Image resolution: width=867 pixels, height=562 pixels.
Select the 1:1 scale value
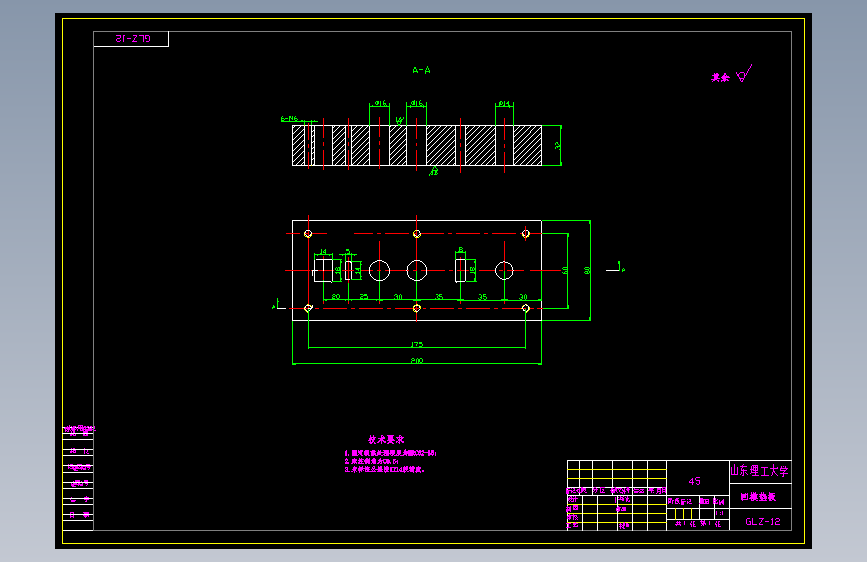click(719, 513)
